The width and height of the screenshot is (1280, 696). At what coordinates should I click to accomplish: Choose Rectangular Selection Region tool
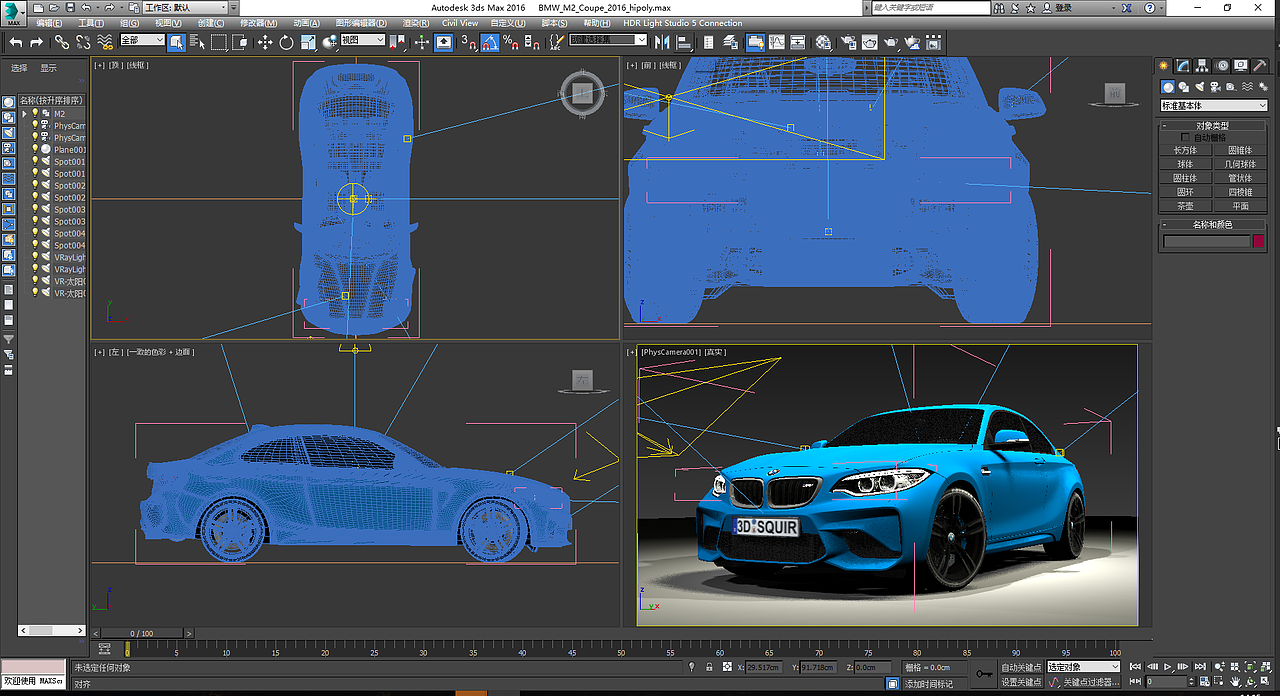219,42
